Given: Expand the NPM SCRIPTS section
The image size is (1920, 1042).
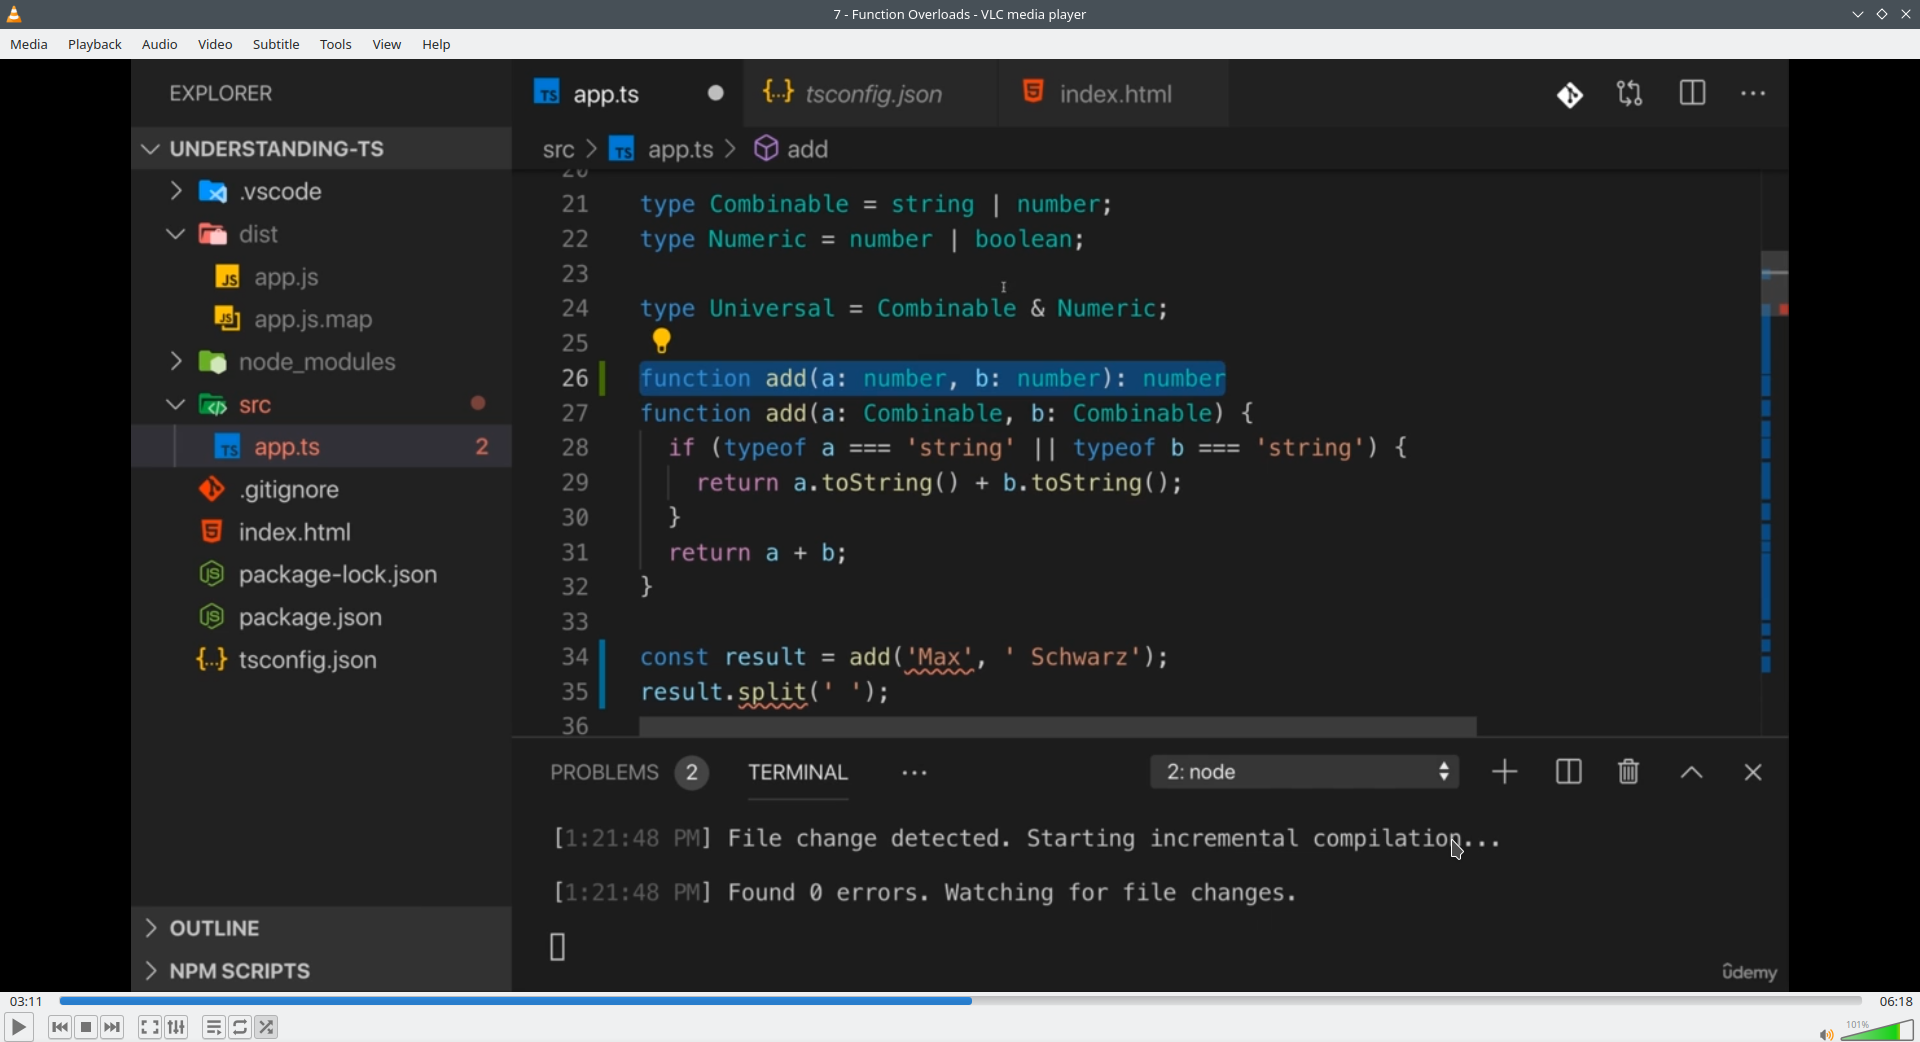Looking at the screenshot, I should [321, 971].
